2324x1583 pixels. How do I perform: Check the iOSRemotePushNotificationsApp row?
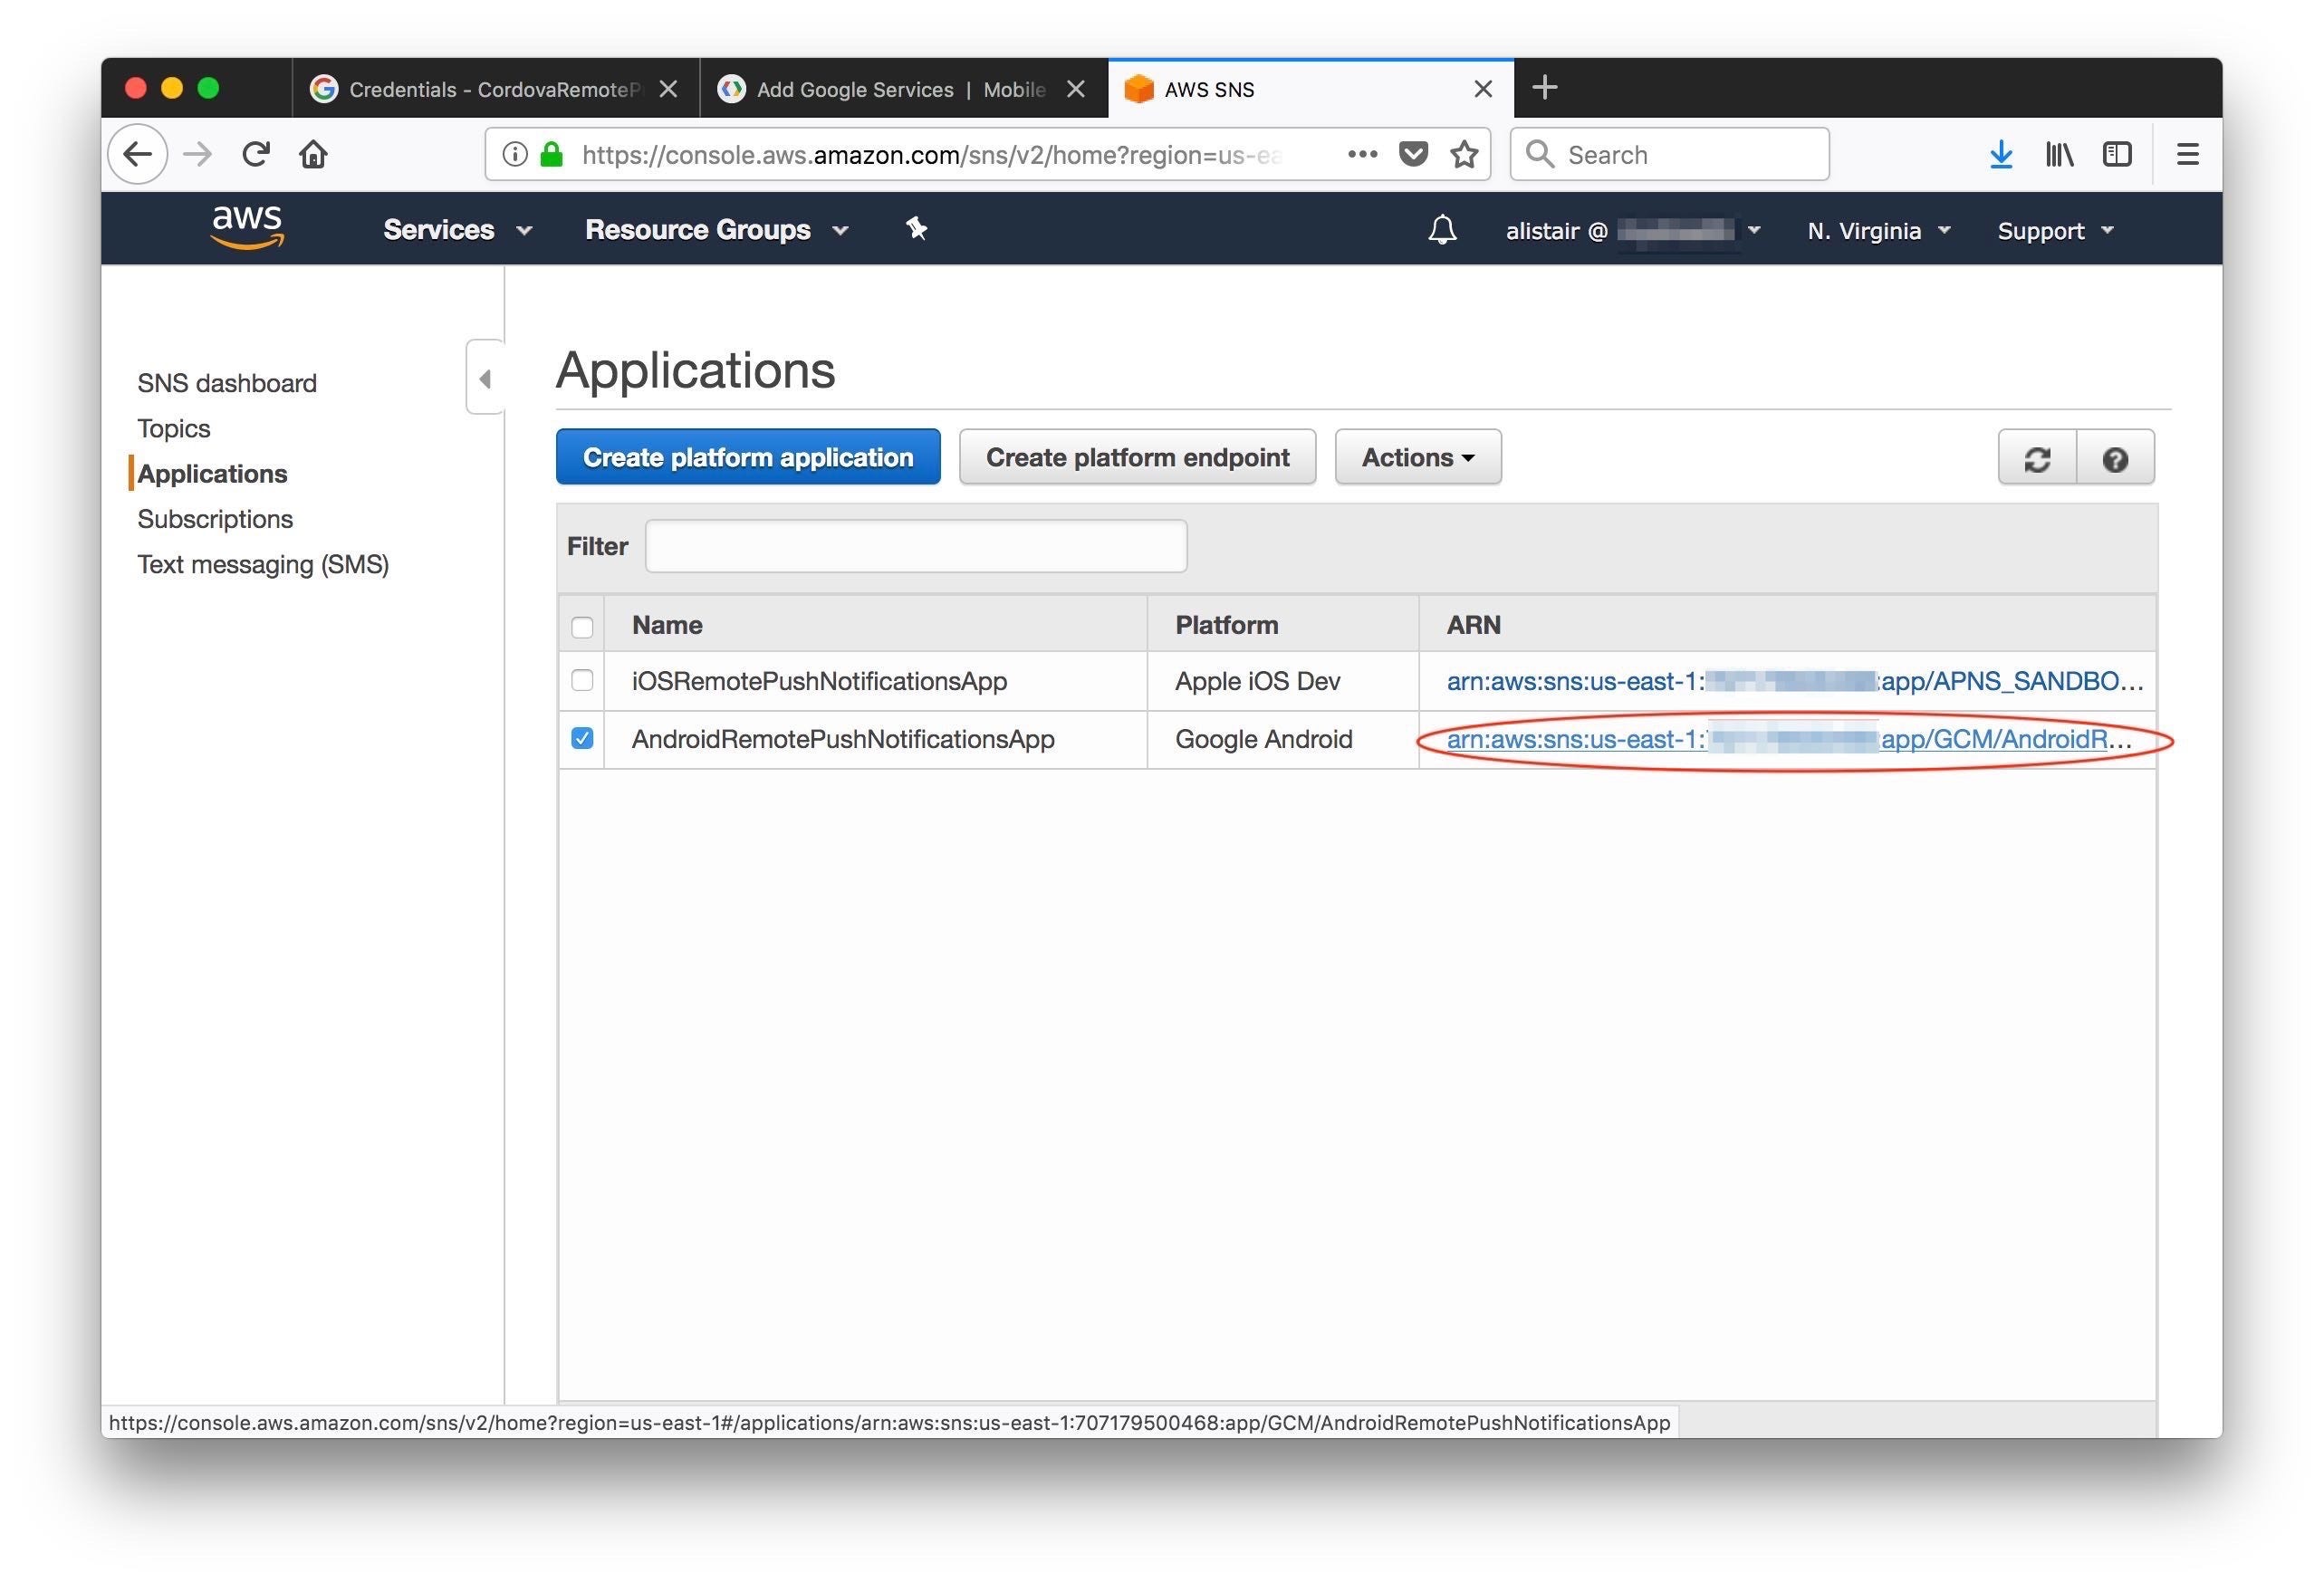[x=582, y=681]
